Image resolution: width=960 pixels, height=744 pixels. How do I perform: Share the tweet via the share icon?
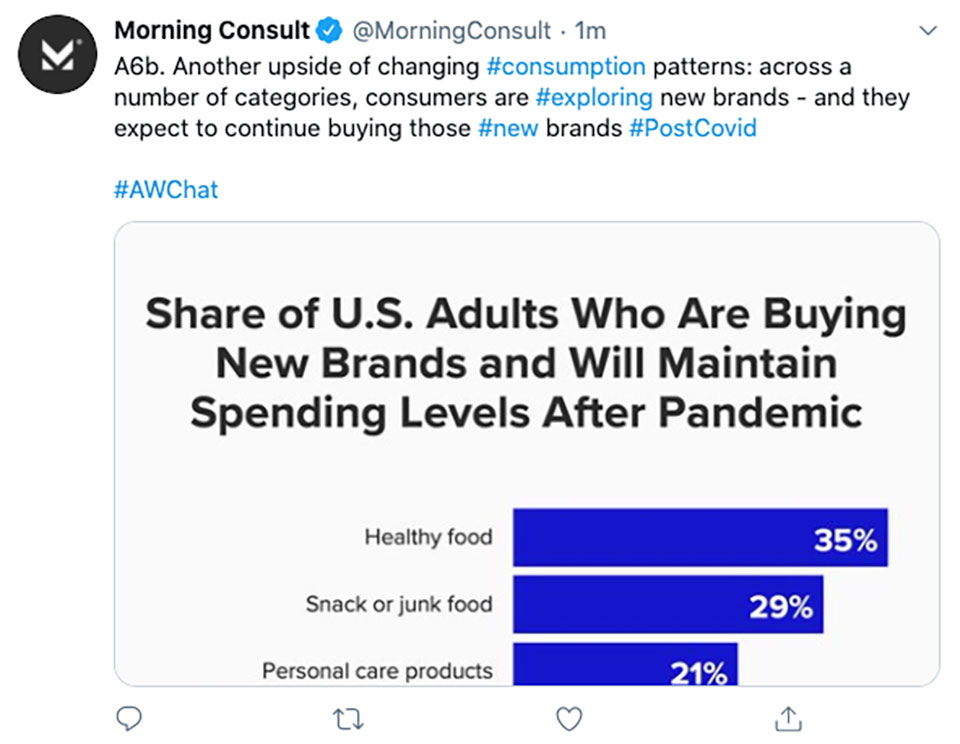[x=788, y=718]
